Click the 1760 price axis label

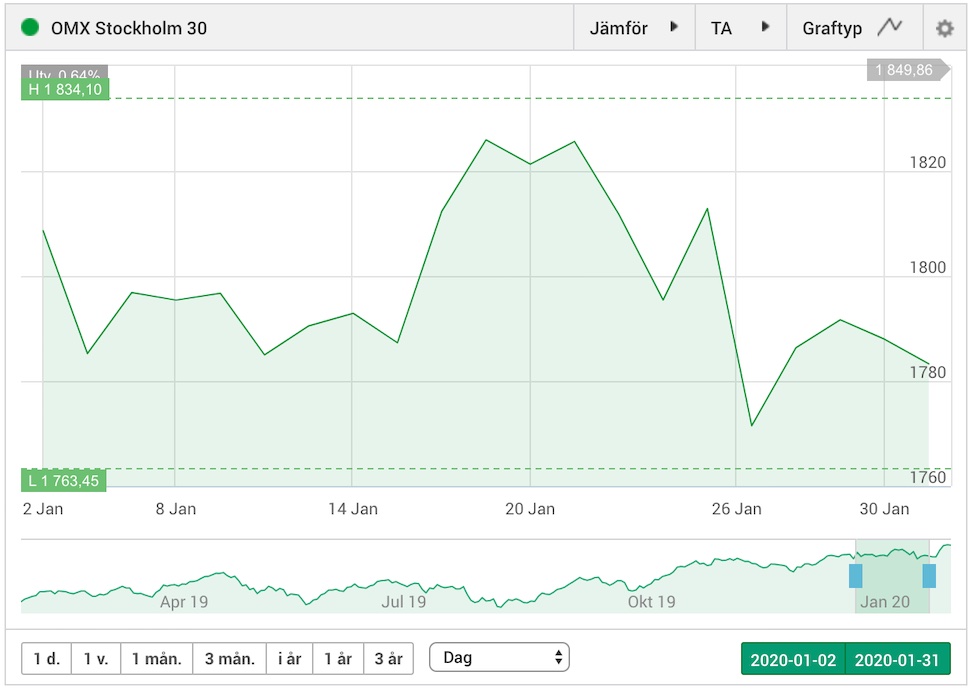[x=928, y=477]
